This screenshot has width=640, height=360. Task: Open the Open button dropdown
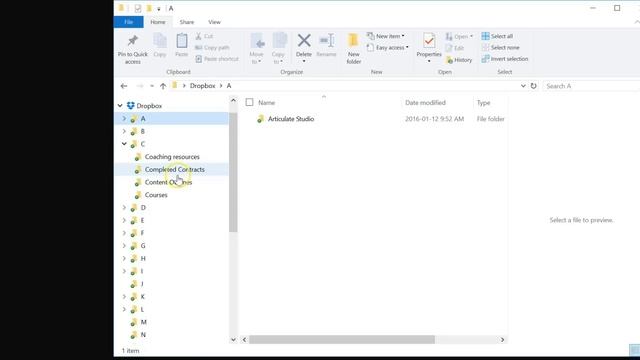tap(459, 37)
